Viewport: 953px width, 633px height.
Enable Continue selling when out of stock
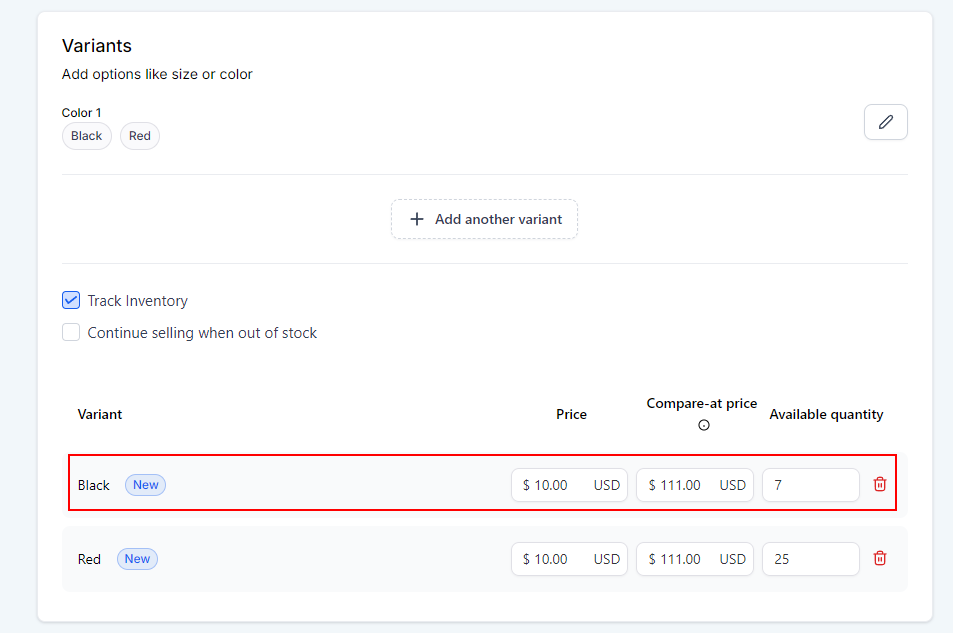71,333
